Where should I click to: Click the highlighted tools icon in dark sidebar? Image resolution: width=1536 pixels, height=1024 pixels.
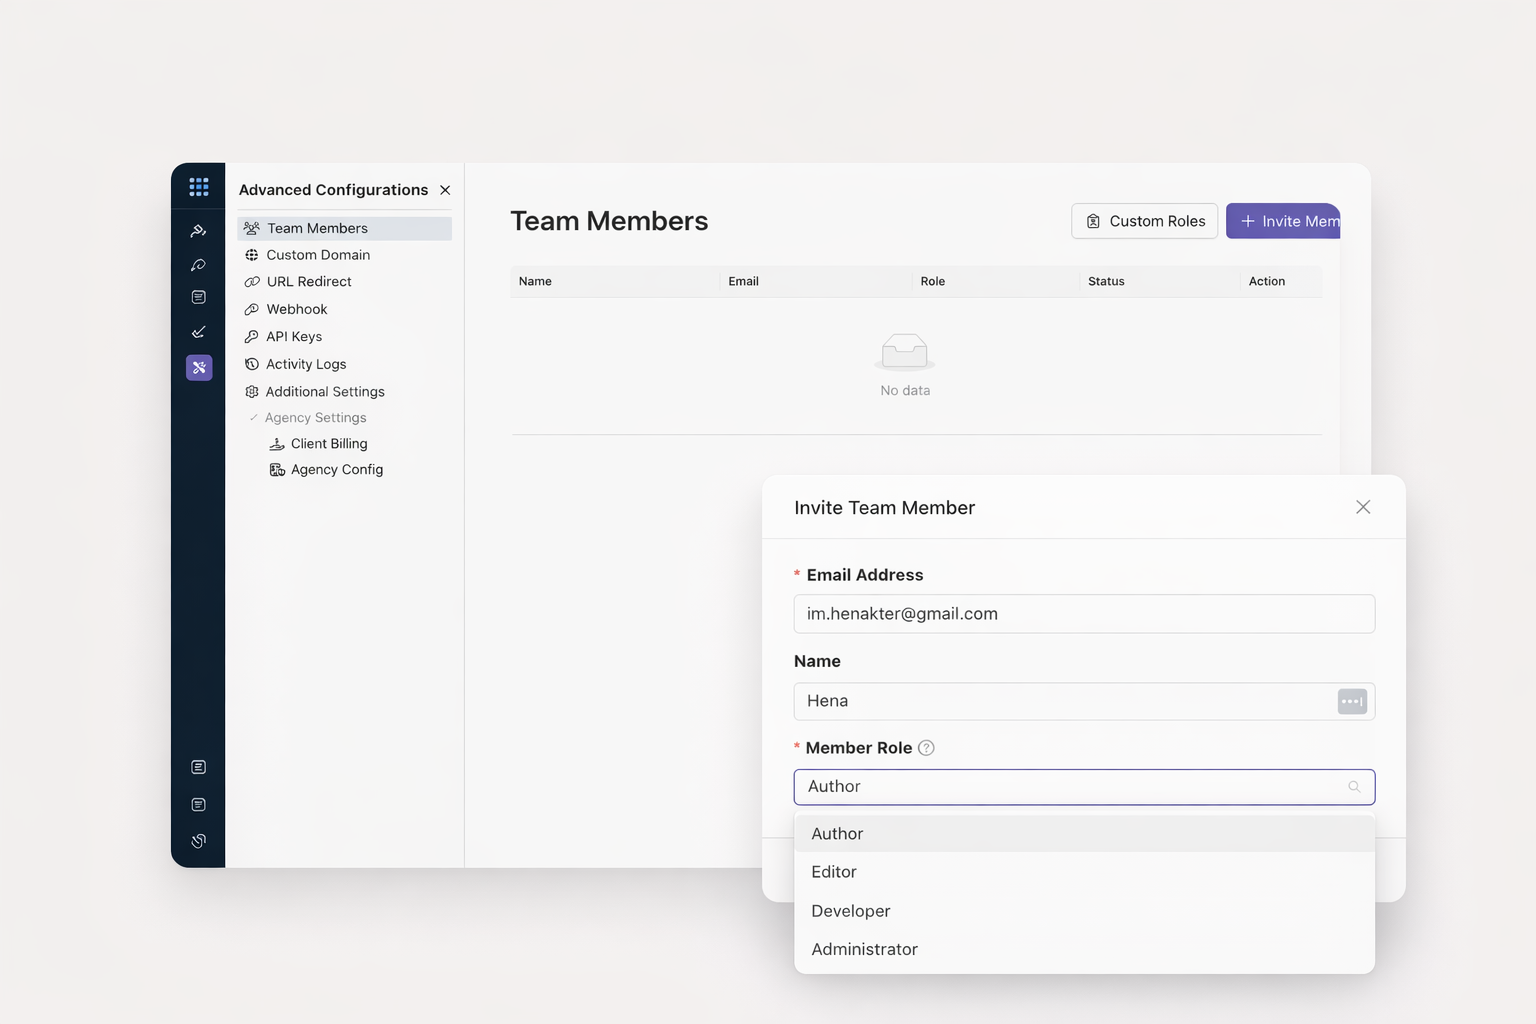point(199,368)
